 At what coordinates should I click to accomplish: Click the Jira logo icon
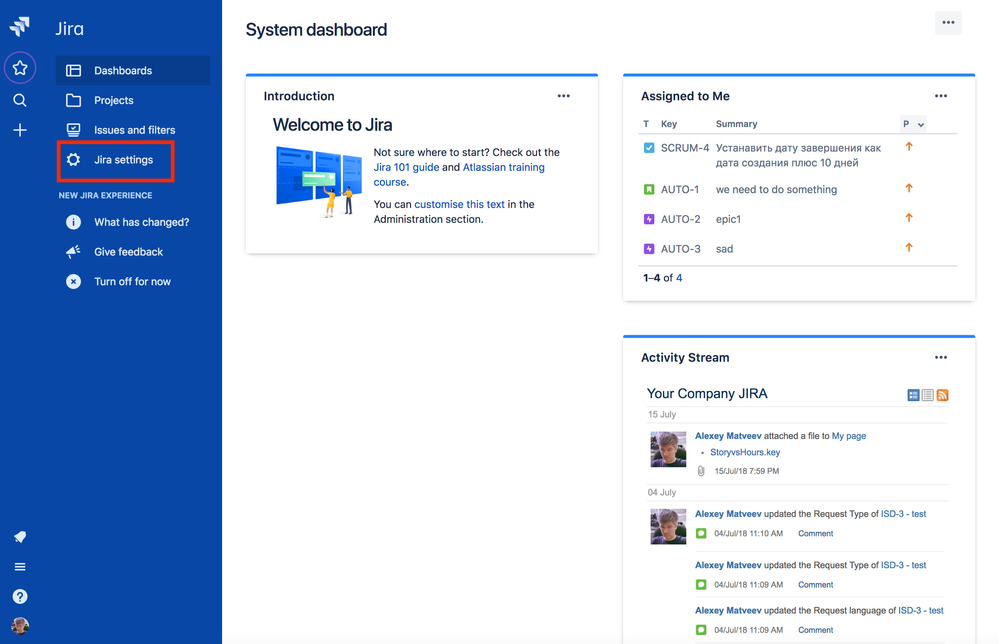tap(20, 26)
